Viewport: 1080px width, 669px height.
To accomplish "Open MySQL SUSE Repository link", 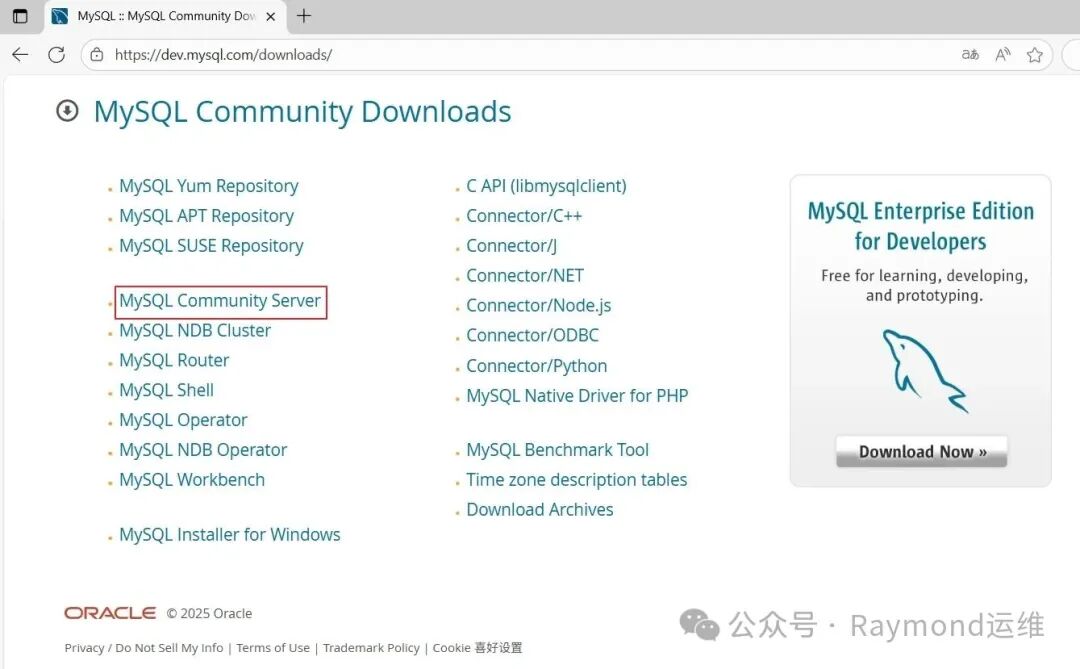I will (x=211, y=246).
